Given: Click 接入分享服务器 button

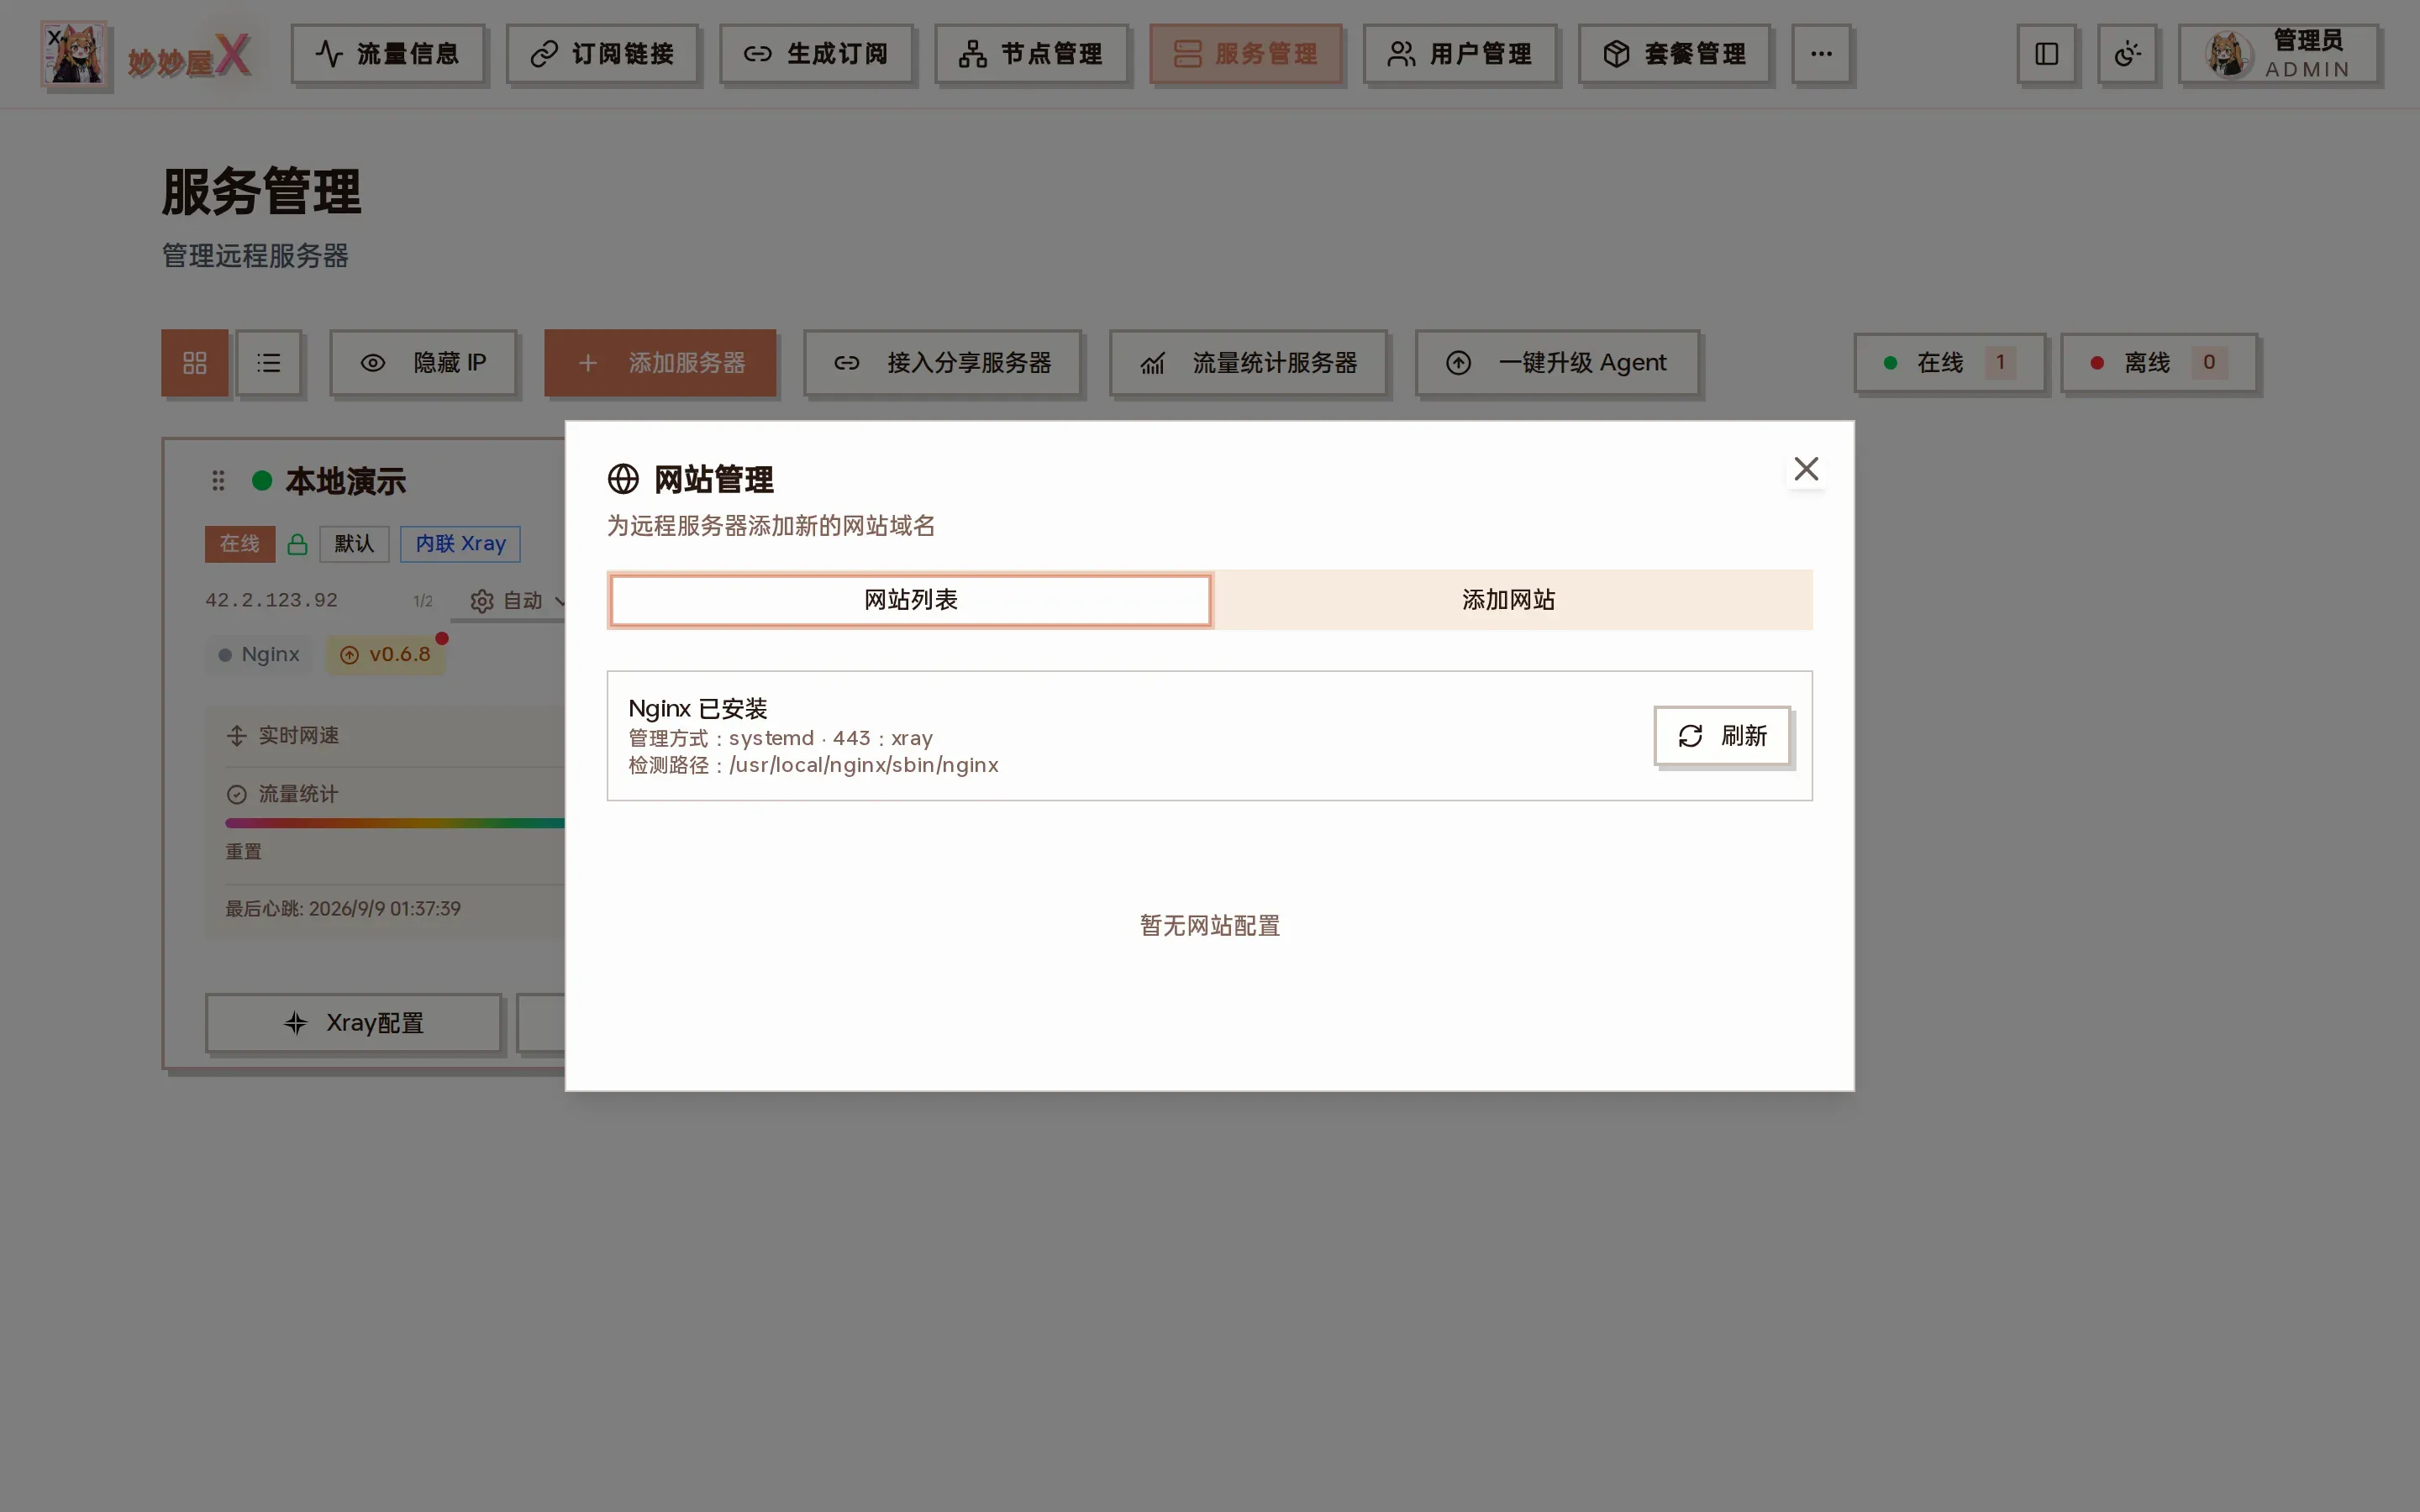Looking at the screenshot, I should (942, 363).
